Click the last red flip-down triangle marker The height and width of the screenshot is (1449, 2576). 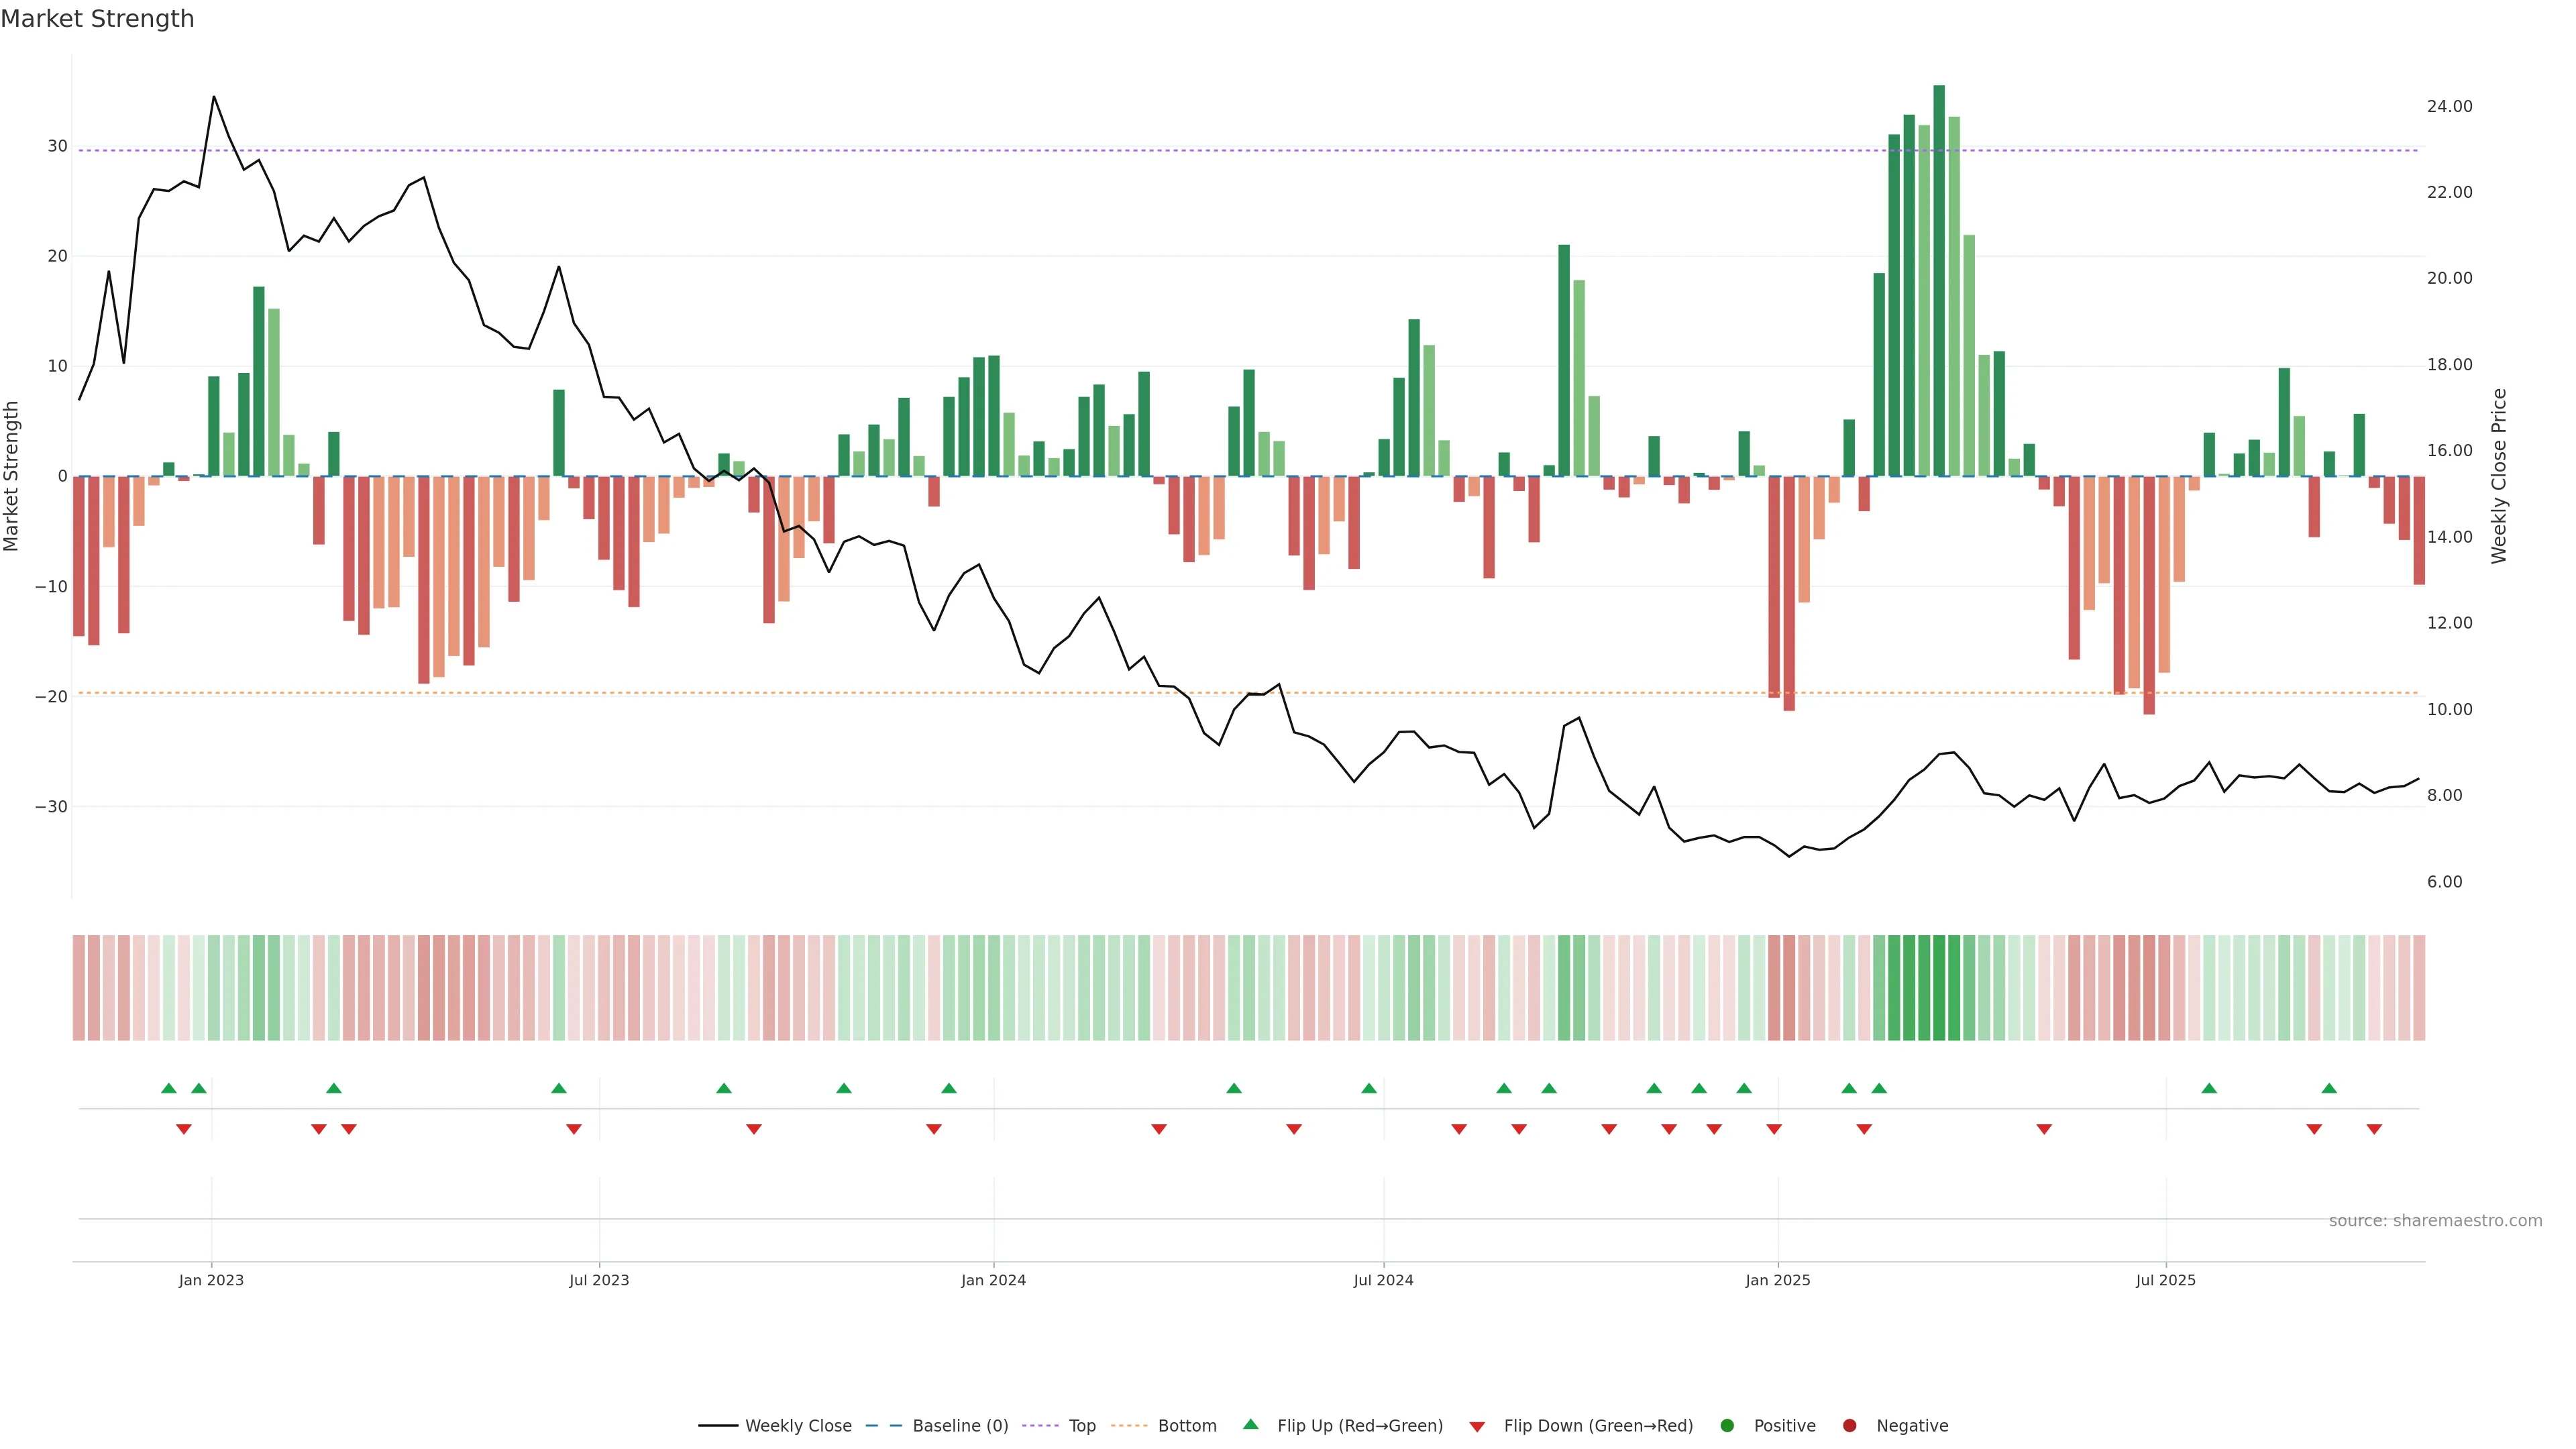2374,1129
